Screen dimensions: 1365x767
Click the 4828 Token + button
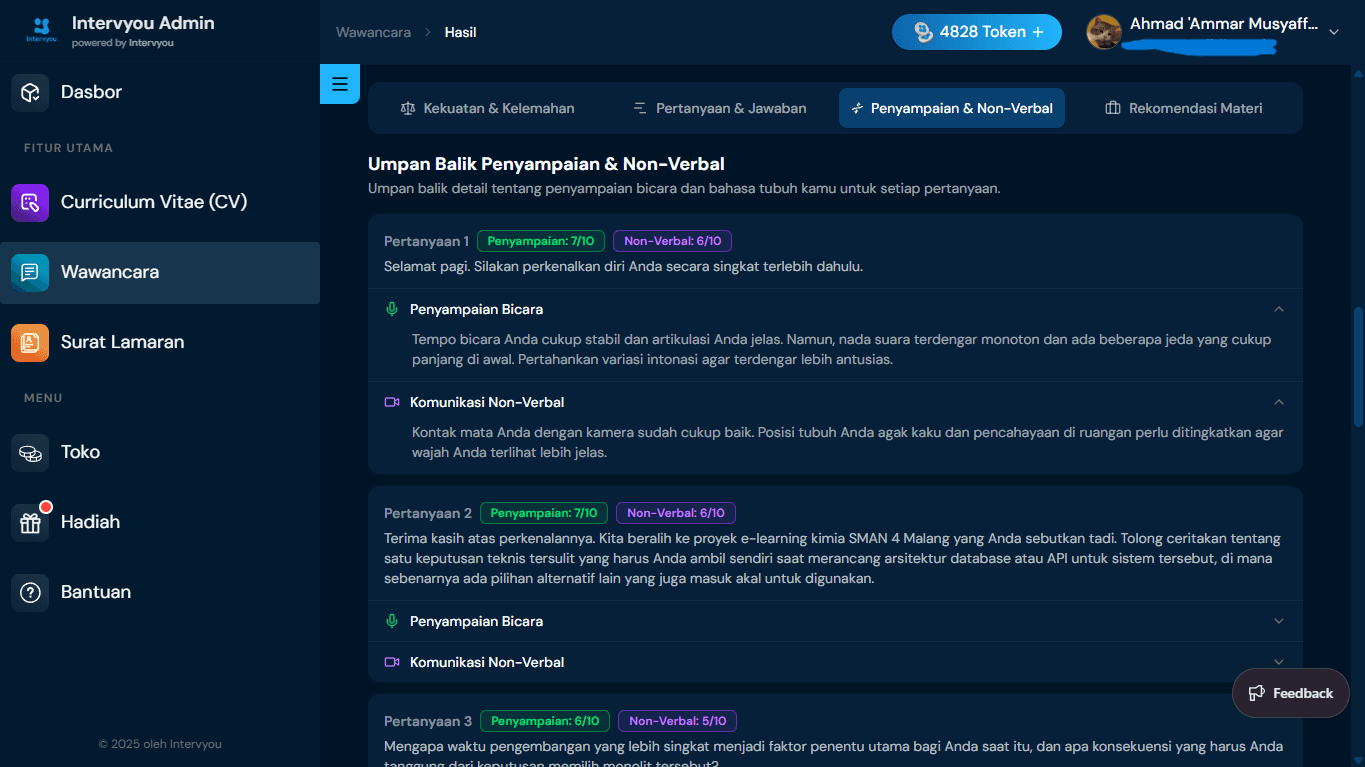tap(977, 32)
